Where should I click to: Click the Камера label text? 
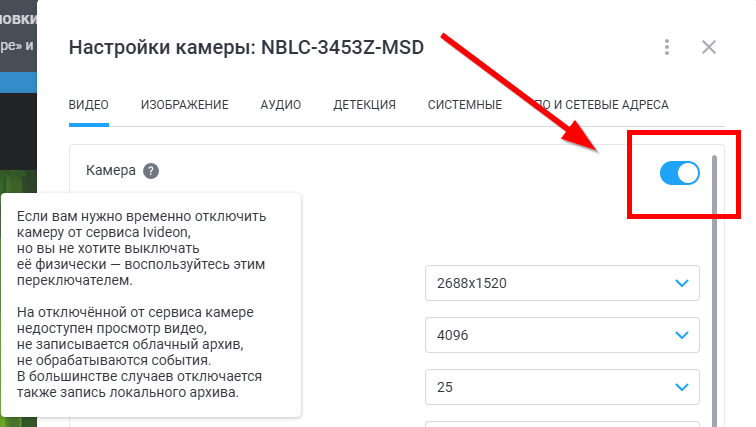click(x=110, y=171)
